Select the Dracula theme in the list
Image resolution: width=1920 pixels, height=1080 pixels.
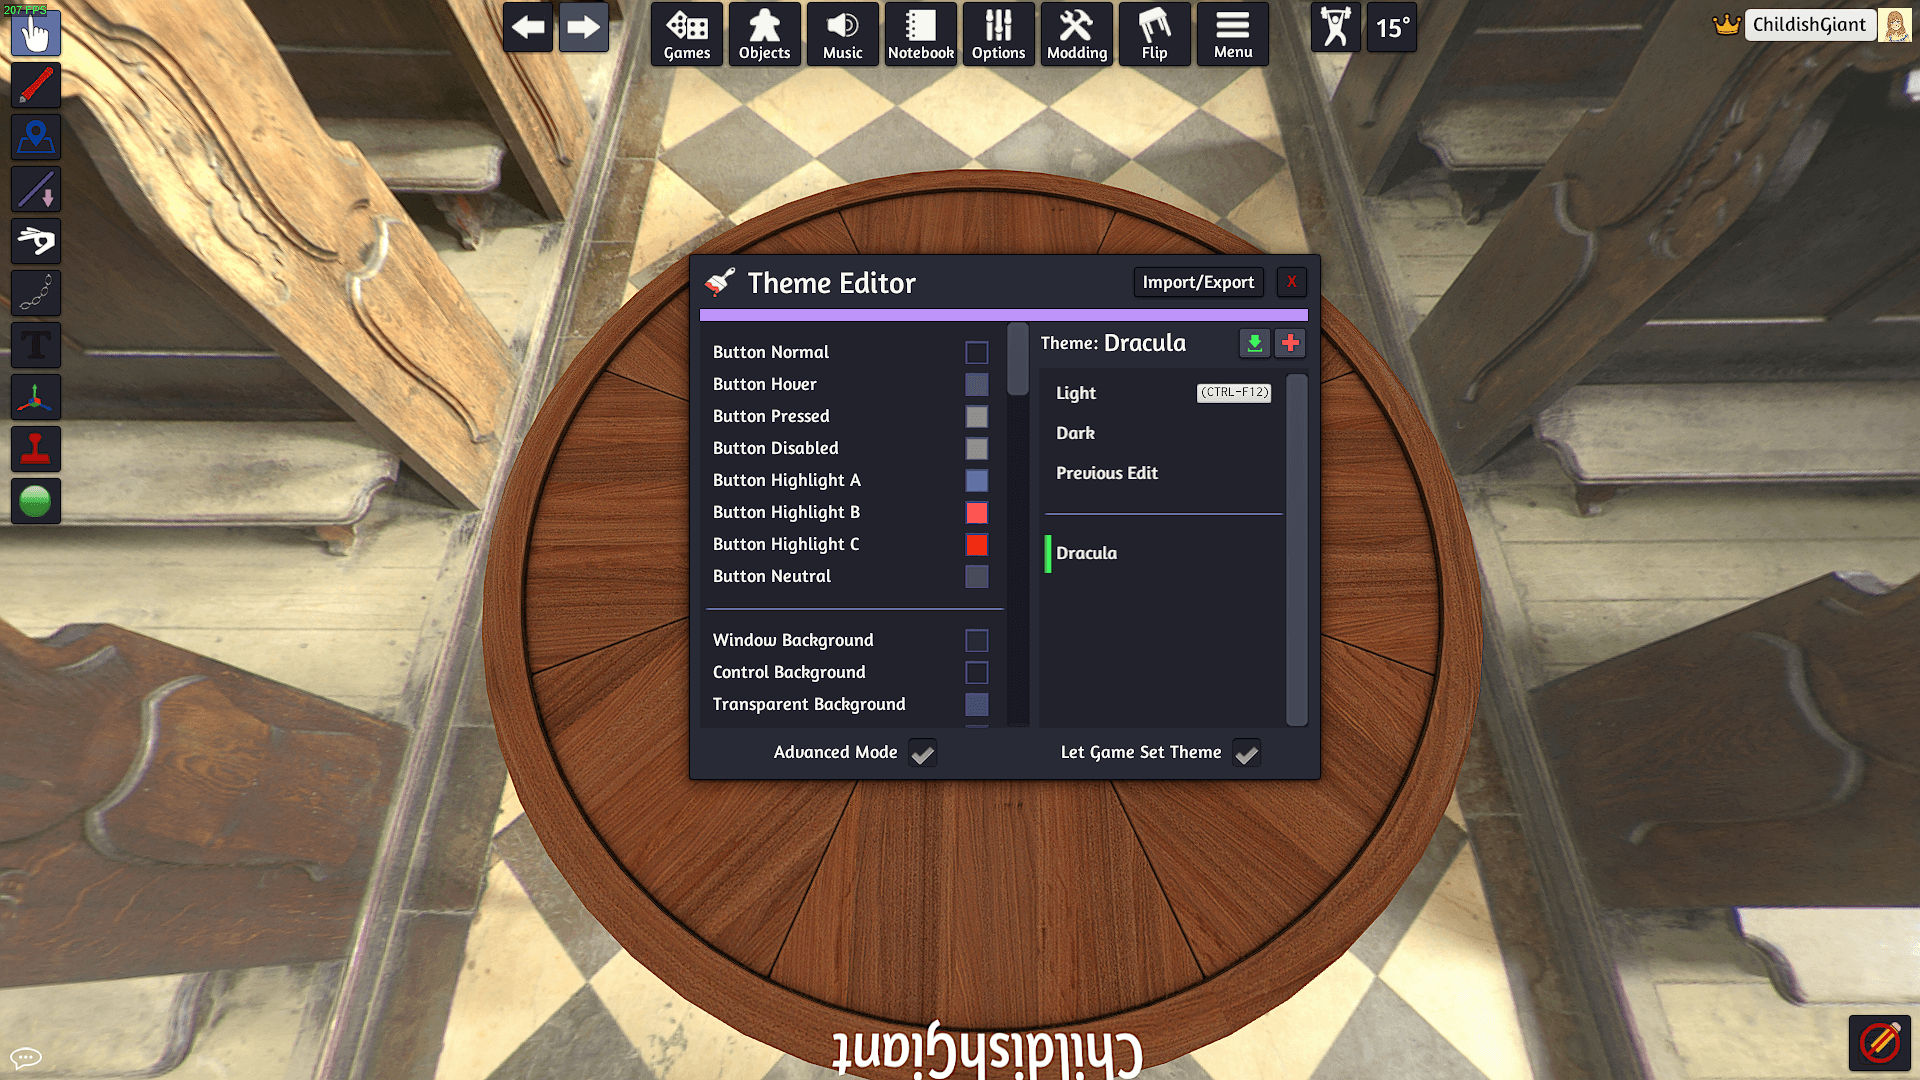[x=1163, y=553]
